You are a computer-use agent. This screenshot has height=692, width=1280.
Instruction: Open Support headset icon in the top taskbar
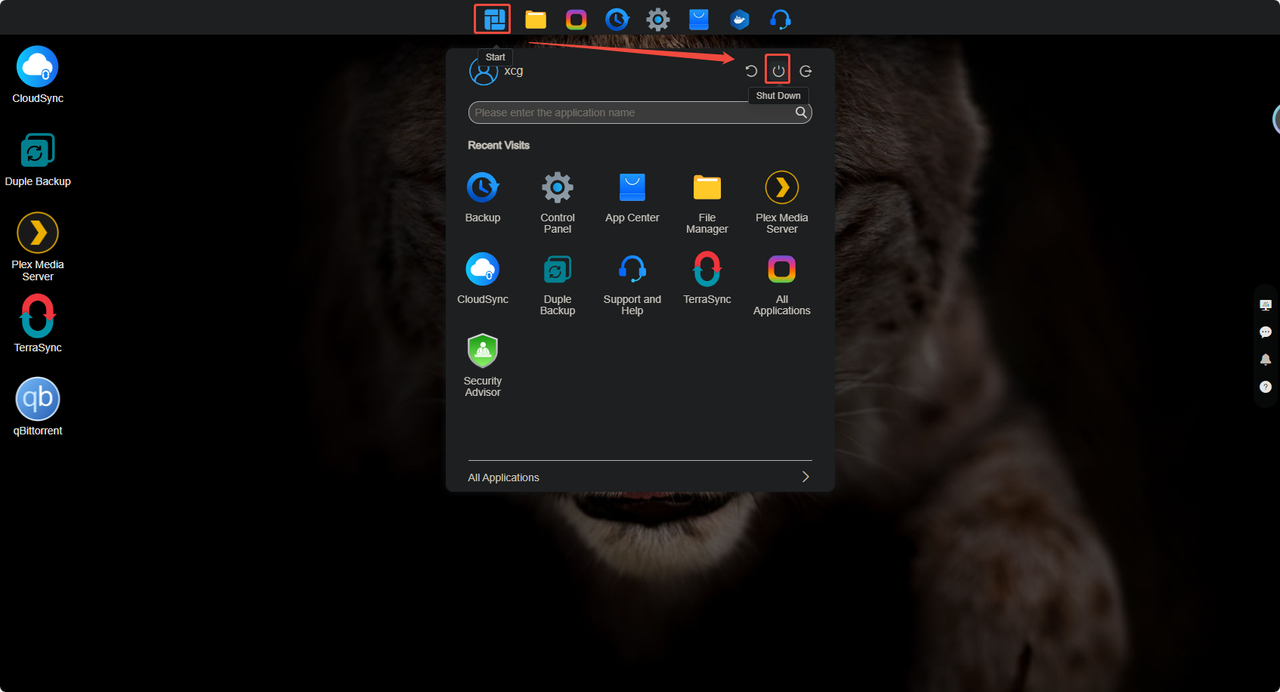pyautogui.click(x=780, y=19)
